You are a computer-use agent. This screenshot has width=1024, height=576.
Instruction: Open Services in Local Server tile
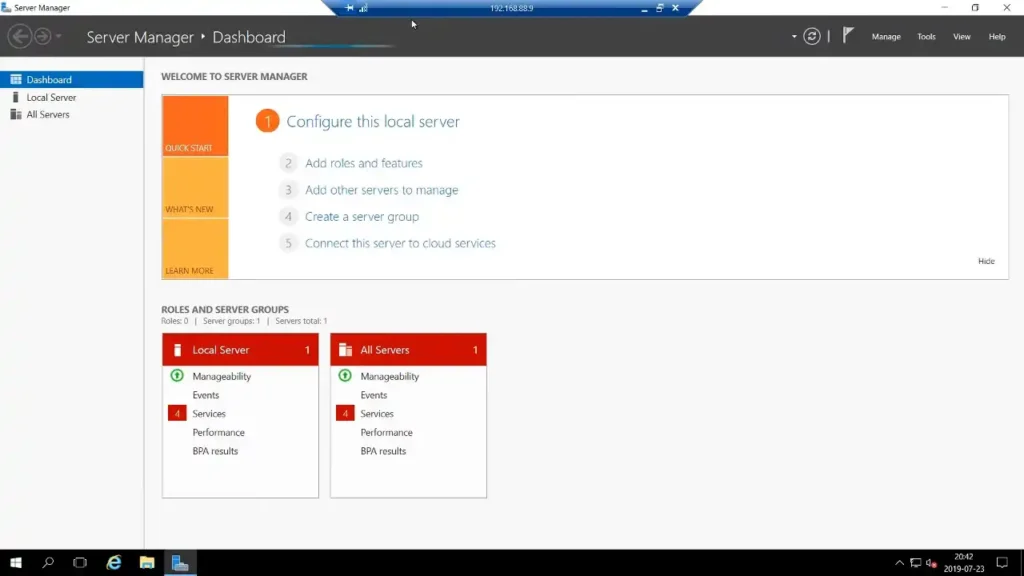click(209, 414)
